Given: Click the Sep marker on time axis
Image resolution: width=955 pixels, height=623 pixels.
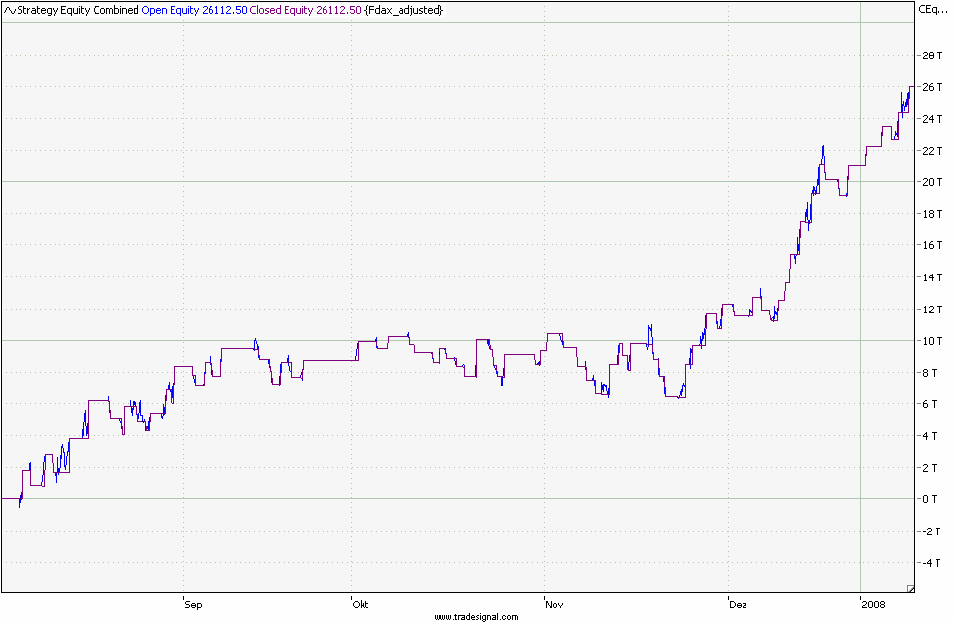Looking at the screenshot, I should [193, 605].
